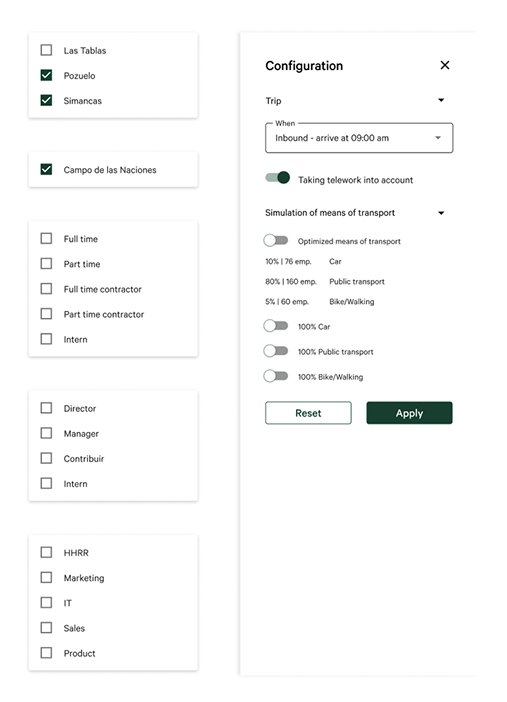Check the Manager checkbox
Screen dimensions: 507x702
click(x=46, y=433)
